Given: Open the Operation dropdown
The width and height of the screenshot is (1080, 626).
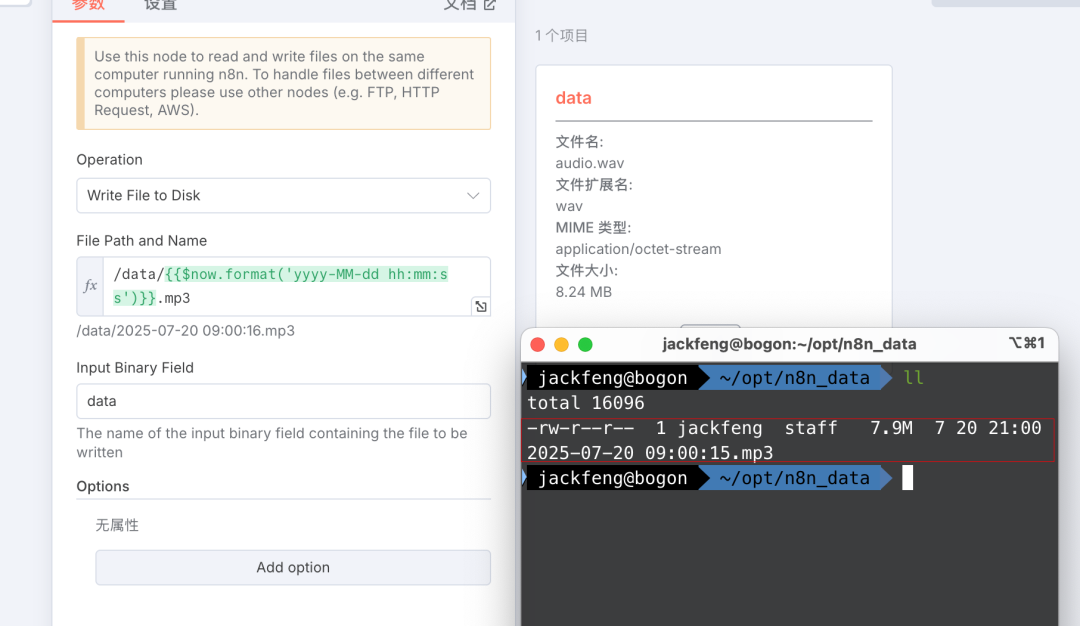Looking at the screenshot, I should [x=283, y=196].
